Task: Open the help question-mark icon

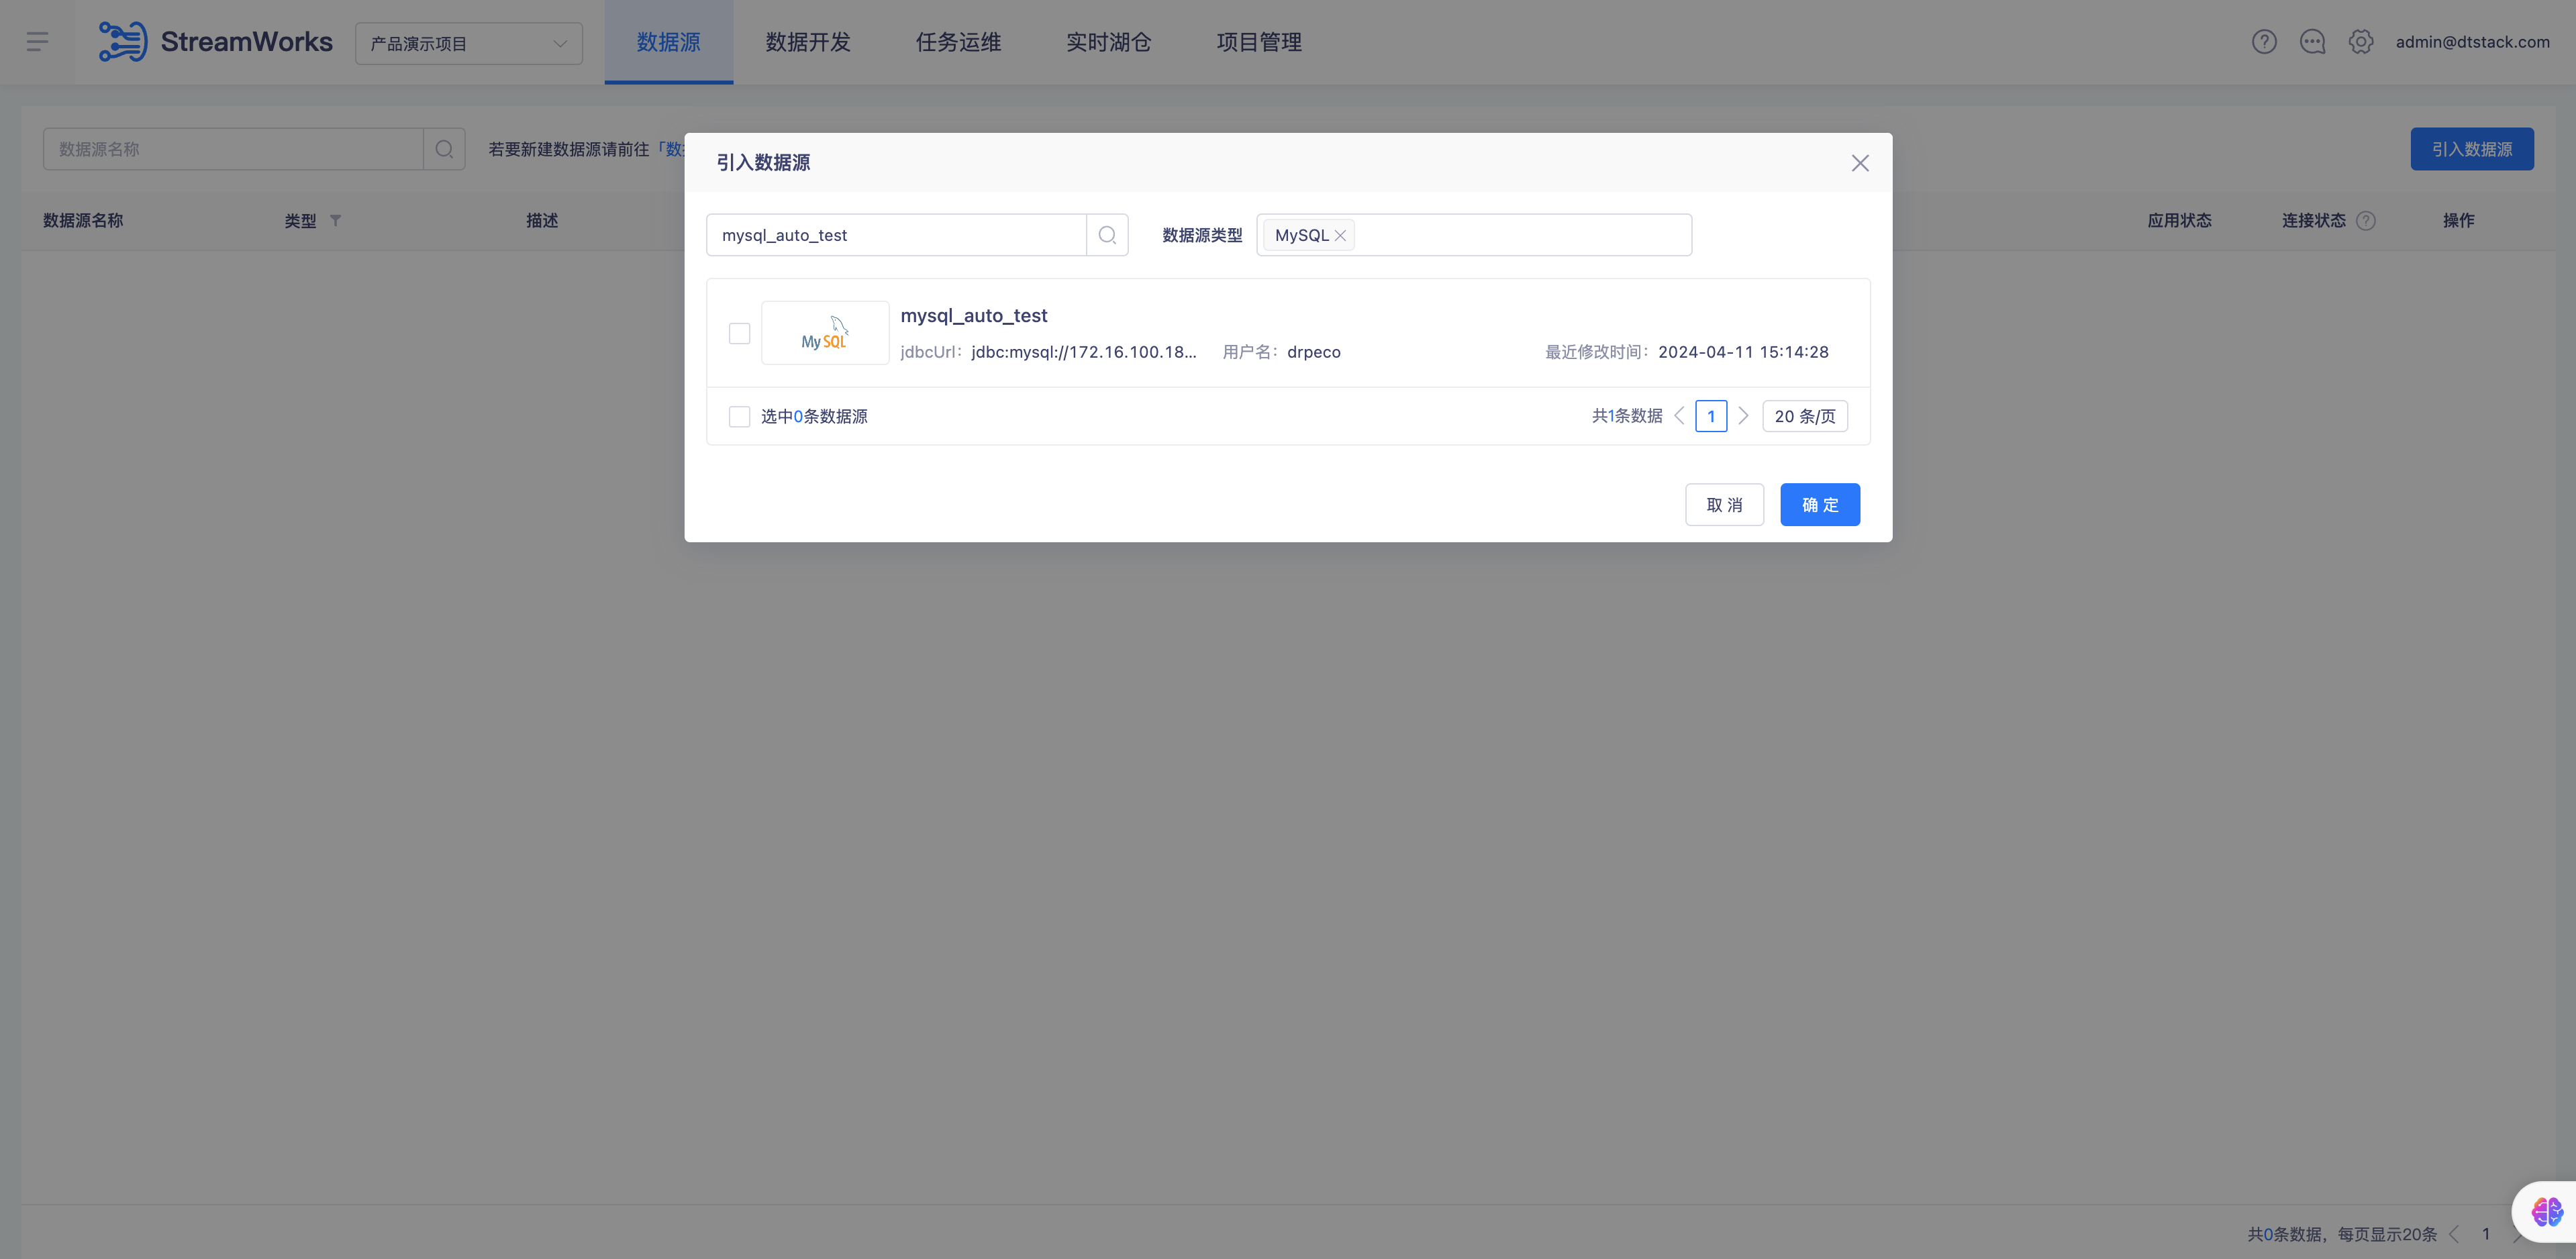Action: pyautogui.click(x=2264, y=42)
